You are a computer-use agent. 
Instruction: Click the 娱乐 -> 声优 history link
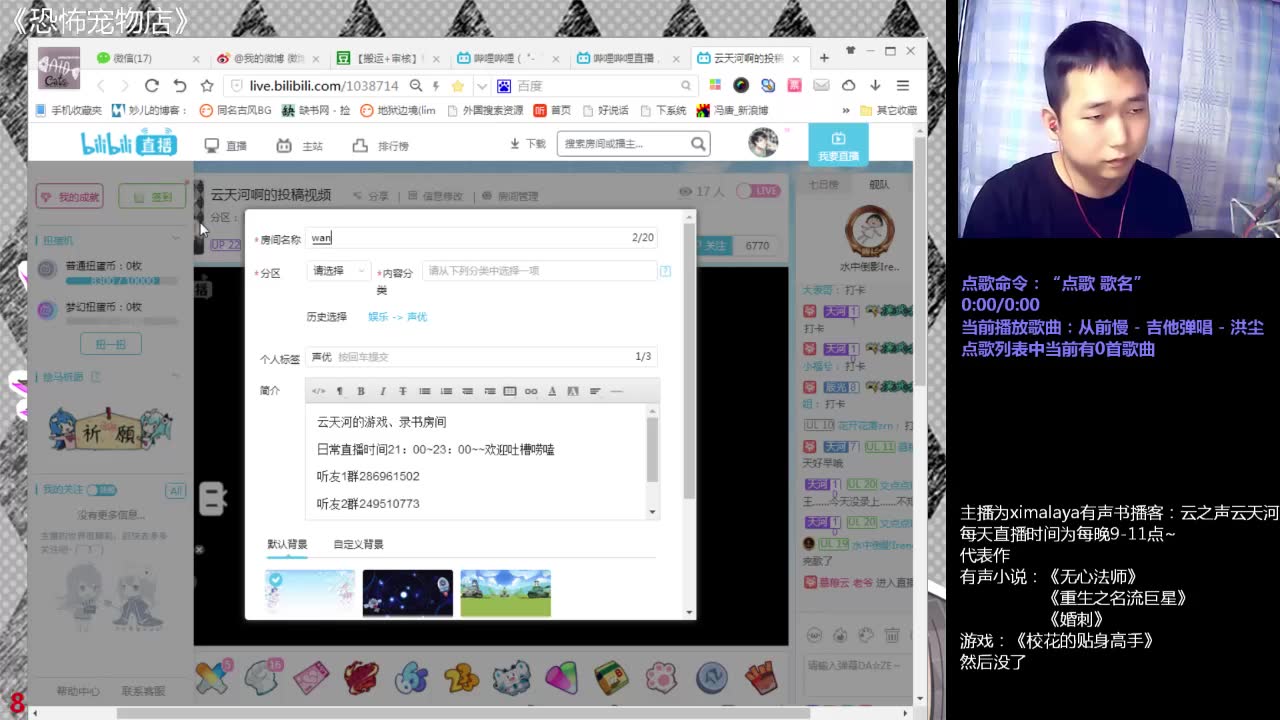point(397,317)
